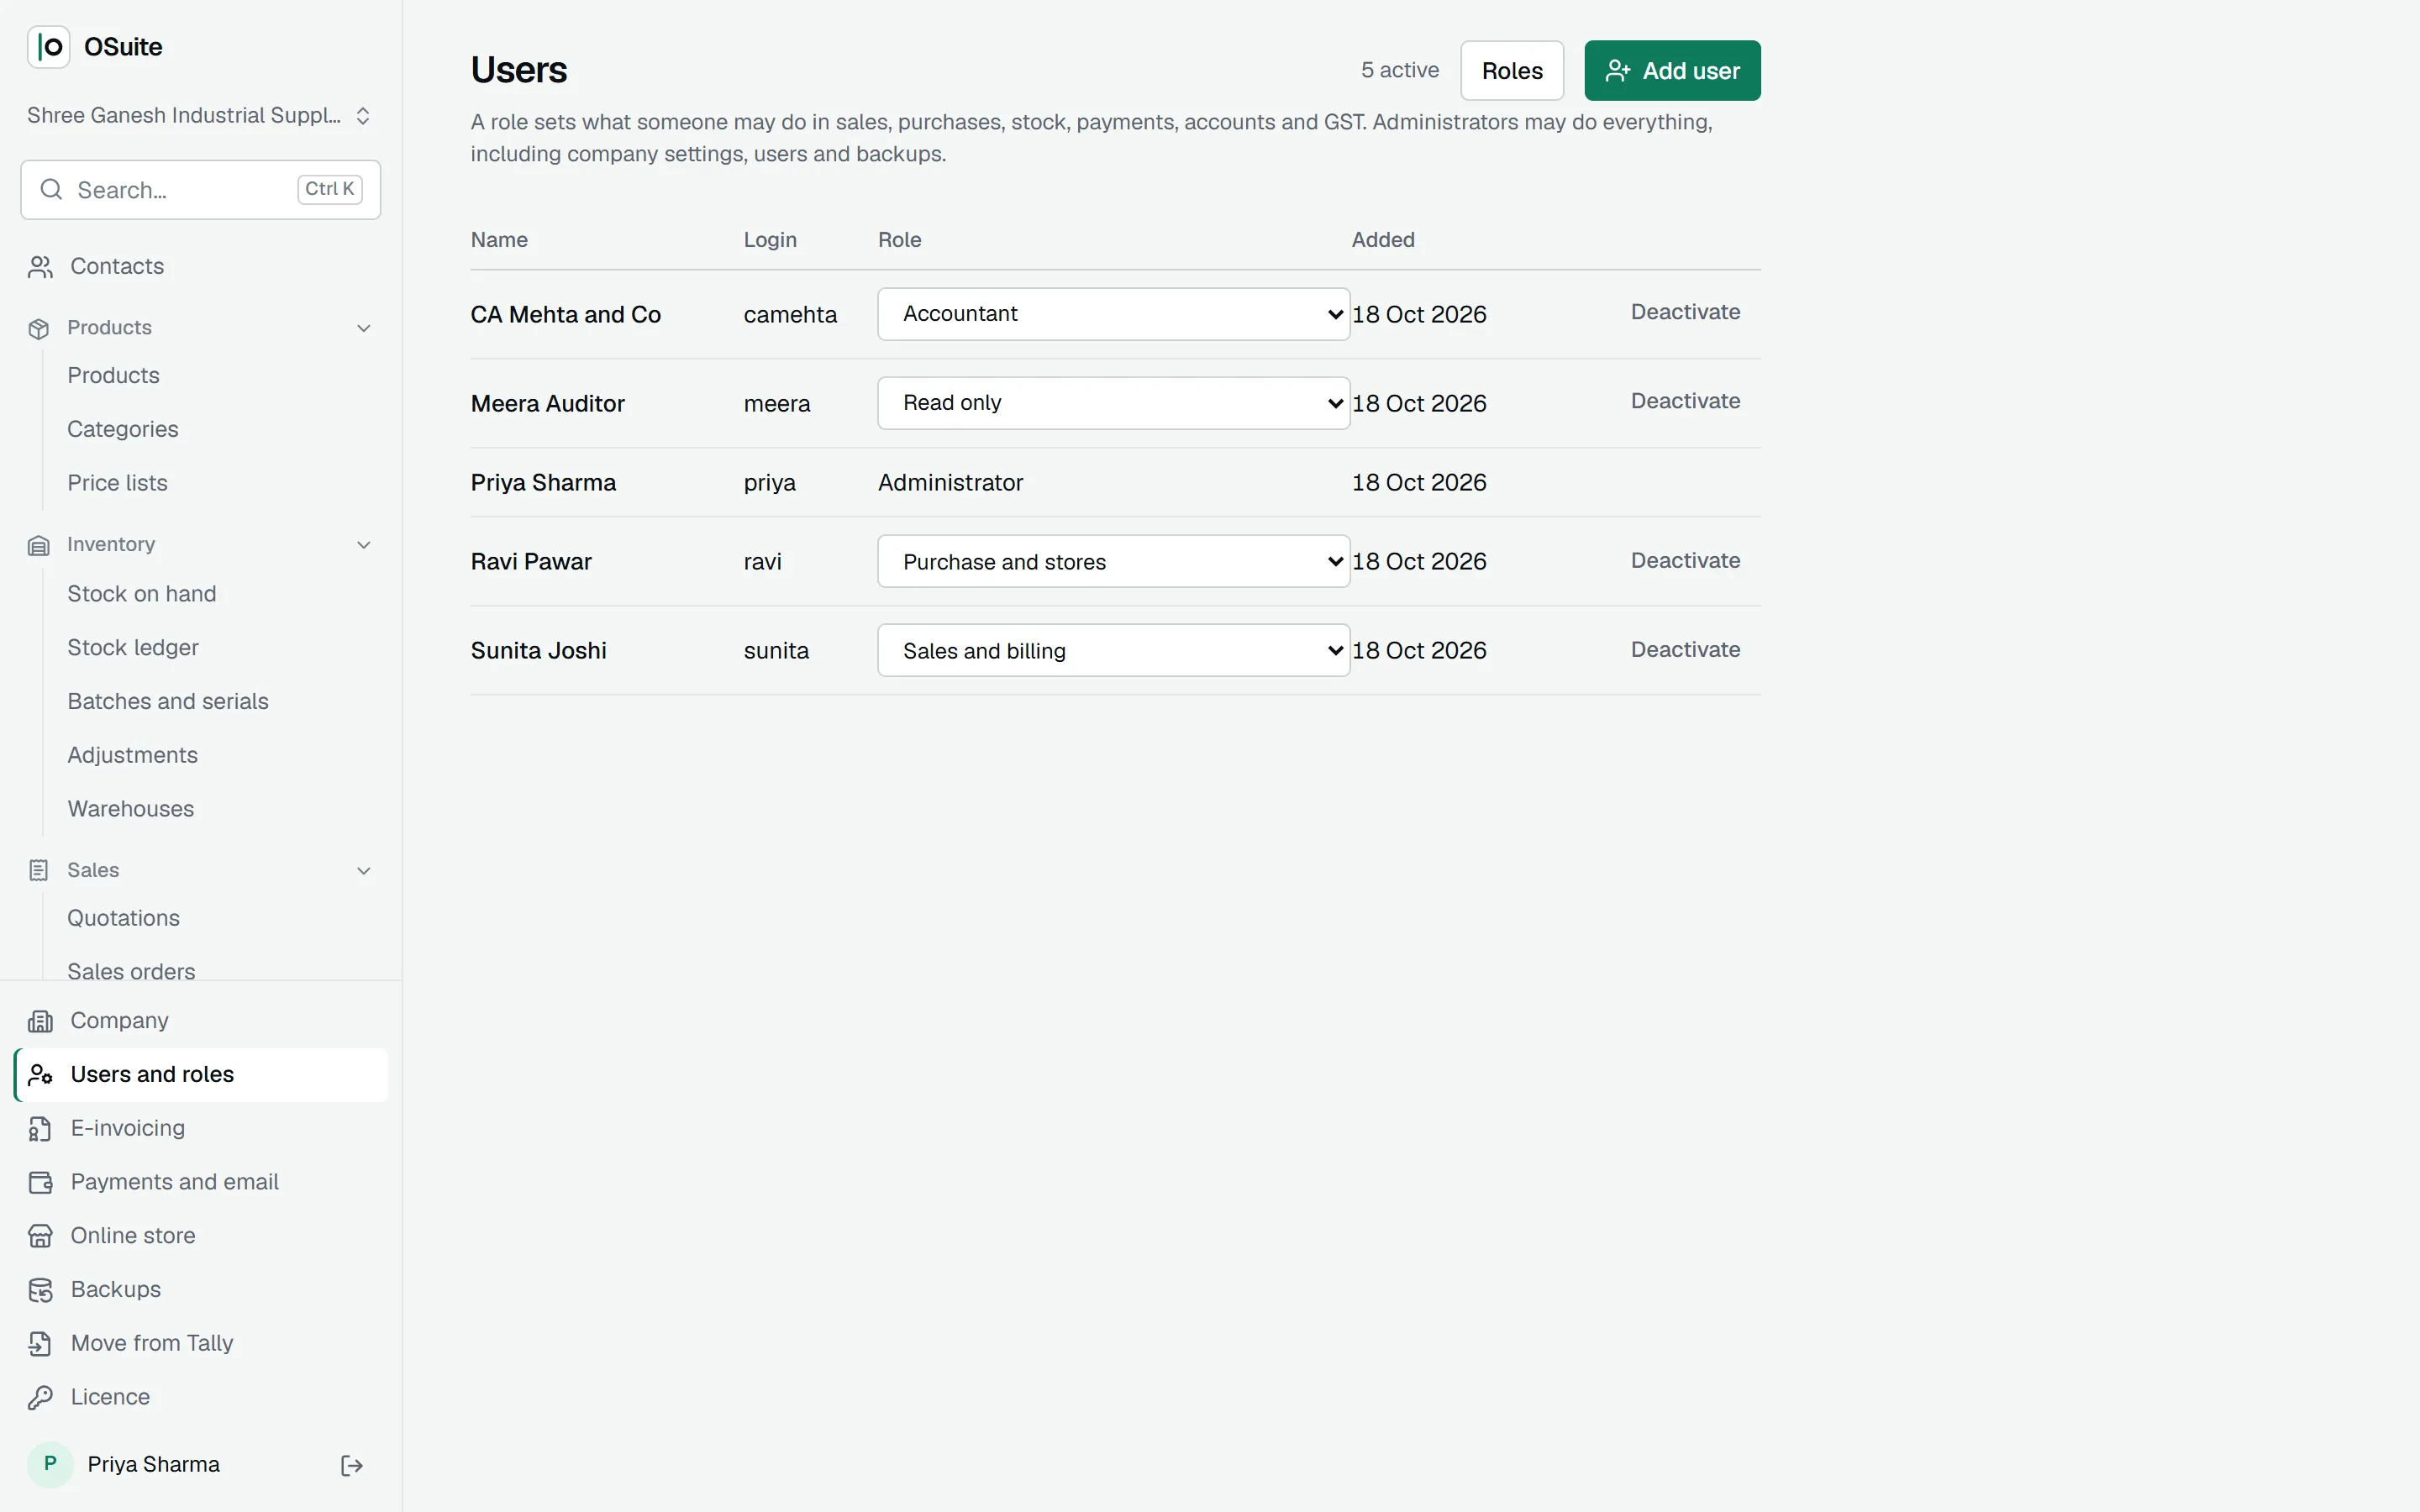The width and height of the screenshot is (2420, 1512).
Task: Click the Roles button
Action: coord(1512,71)
